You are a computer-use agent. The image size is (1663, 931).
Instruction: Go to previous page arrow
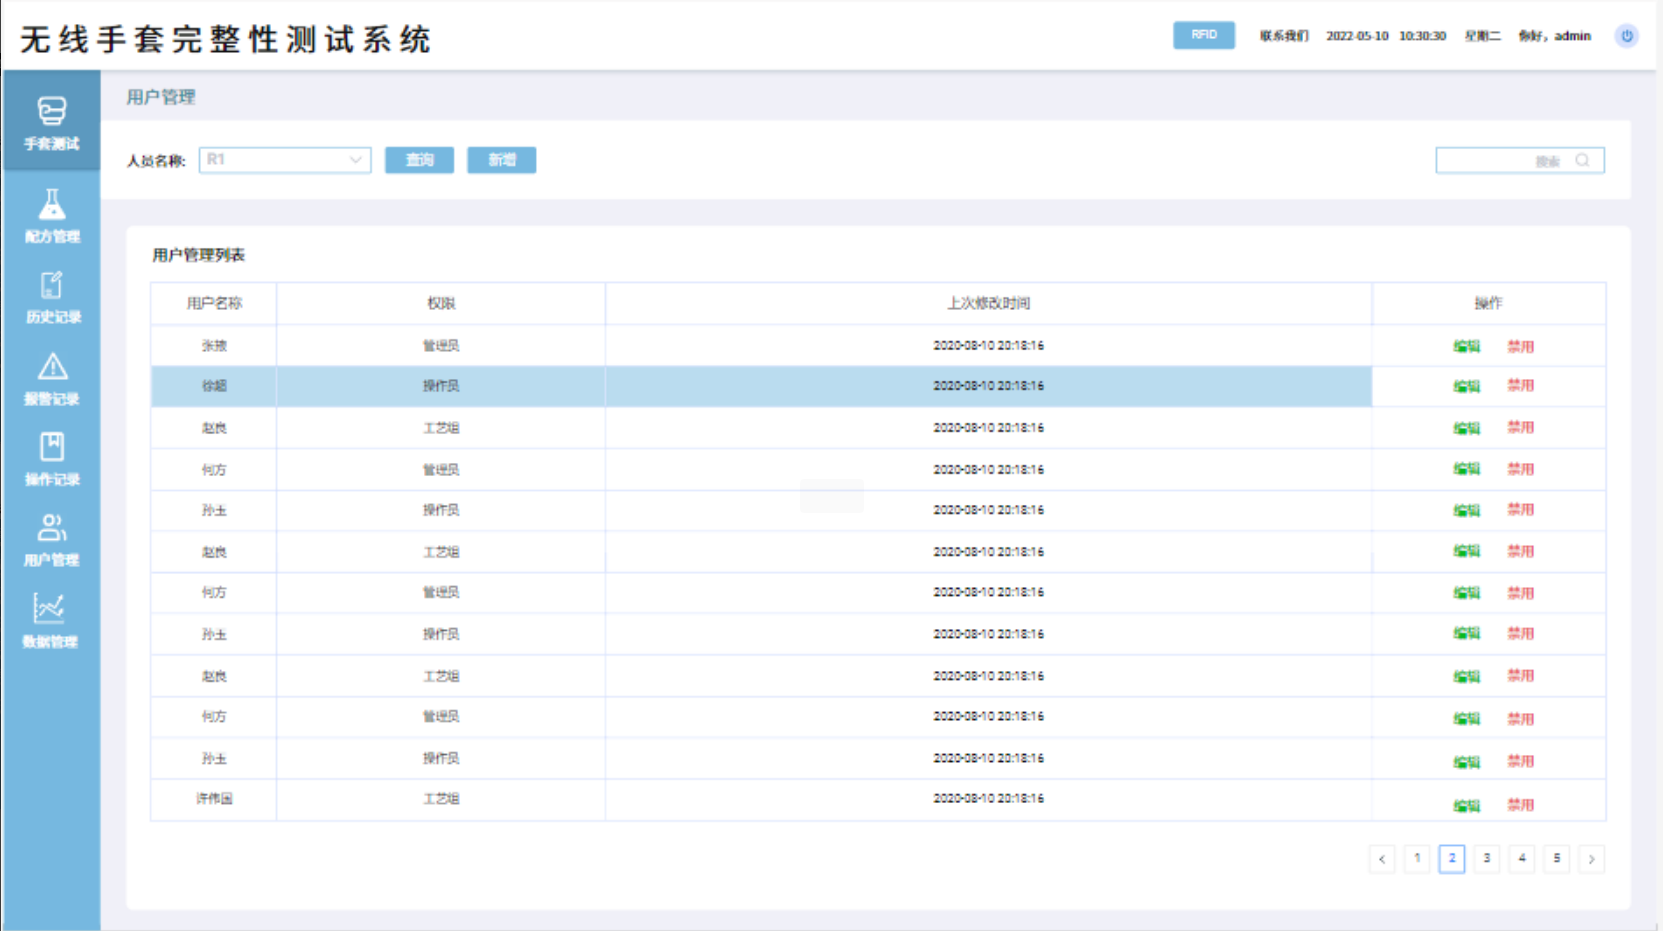coord(1382,859)
